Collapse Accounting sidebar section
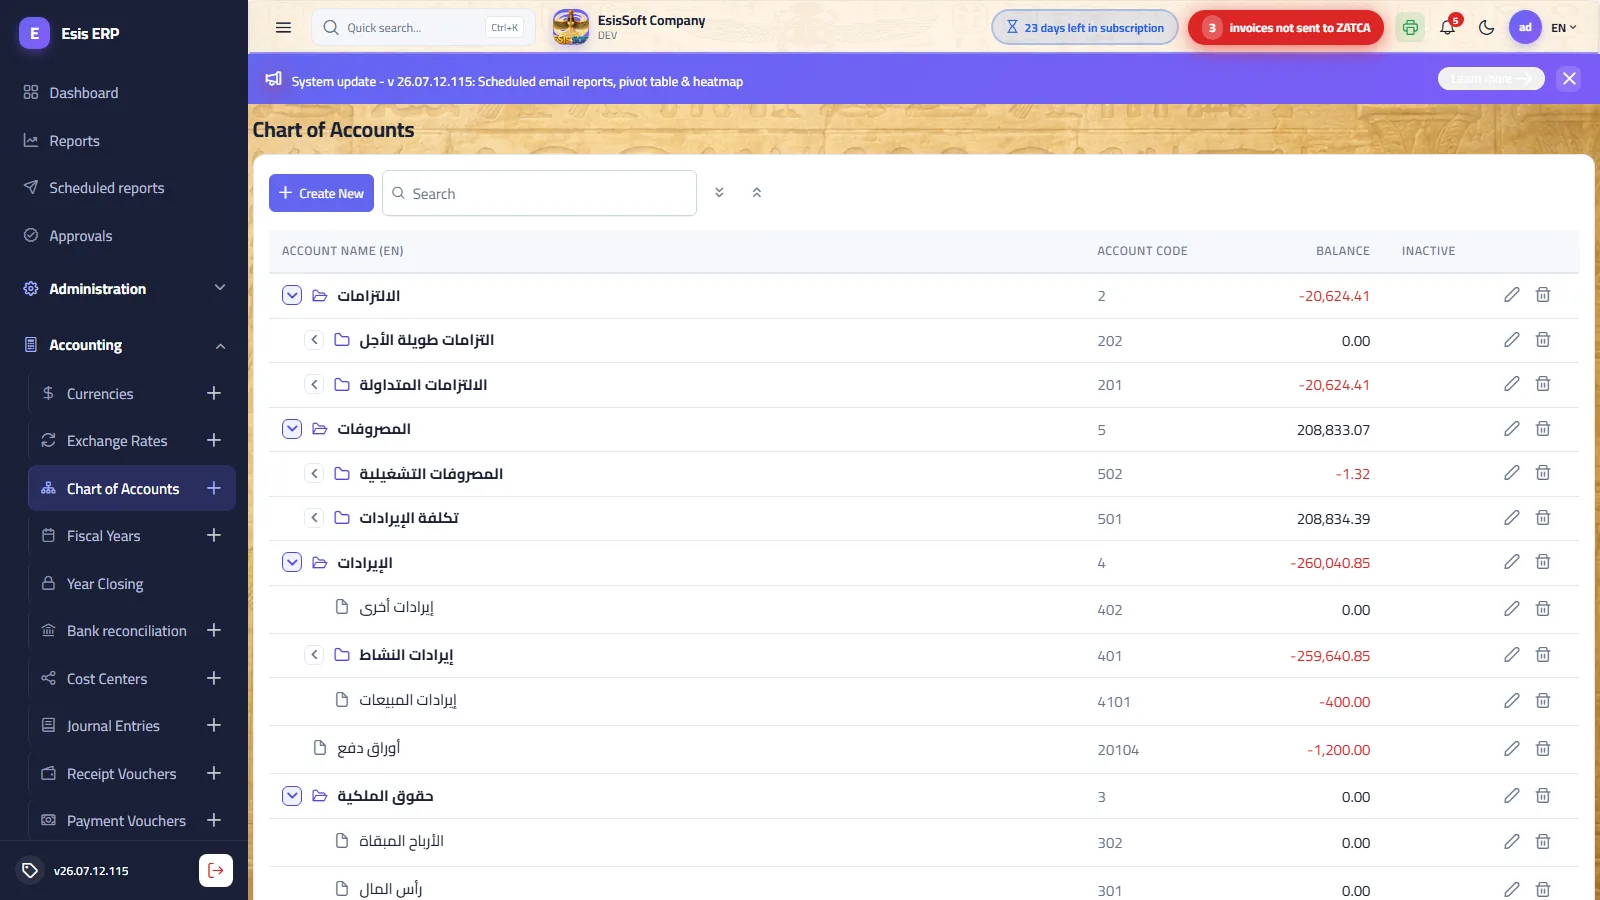 [x=124, y=345]
